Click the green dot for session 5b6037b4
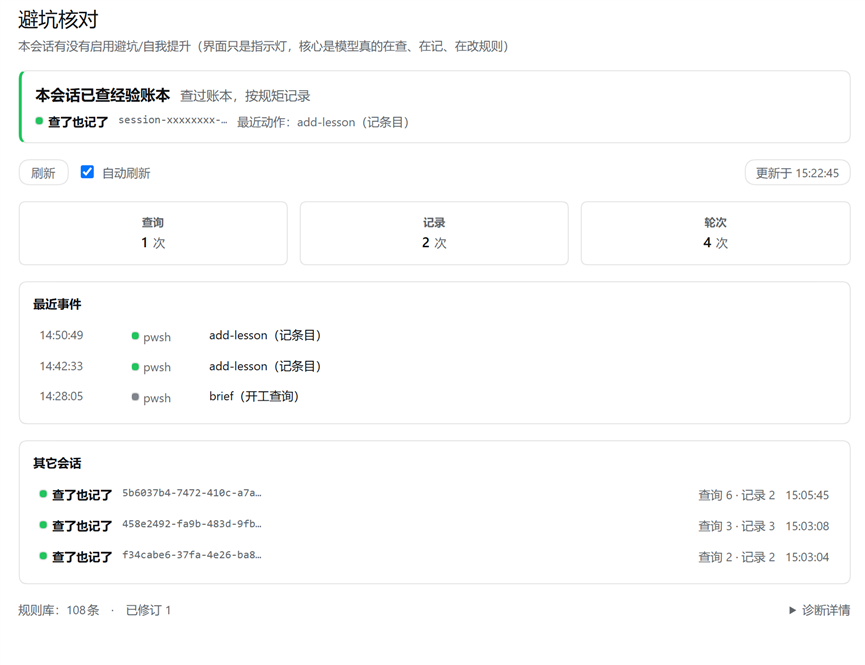Screen dimensions: 865x665 coord(43,494)
